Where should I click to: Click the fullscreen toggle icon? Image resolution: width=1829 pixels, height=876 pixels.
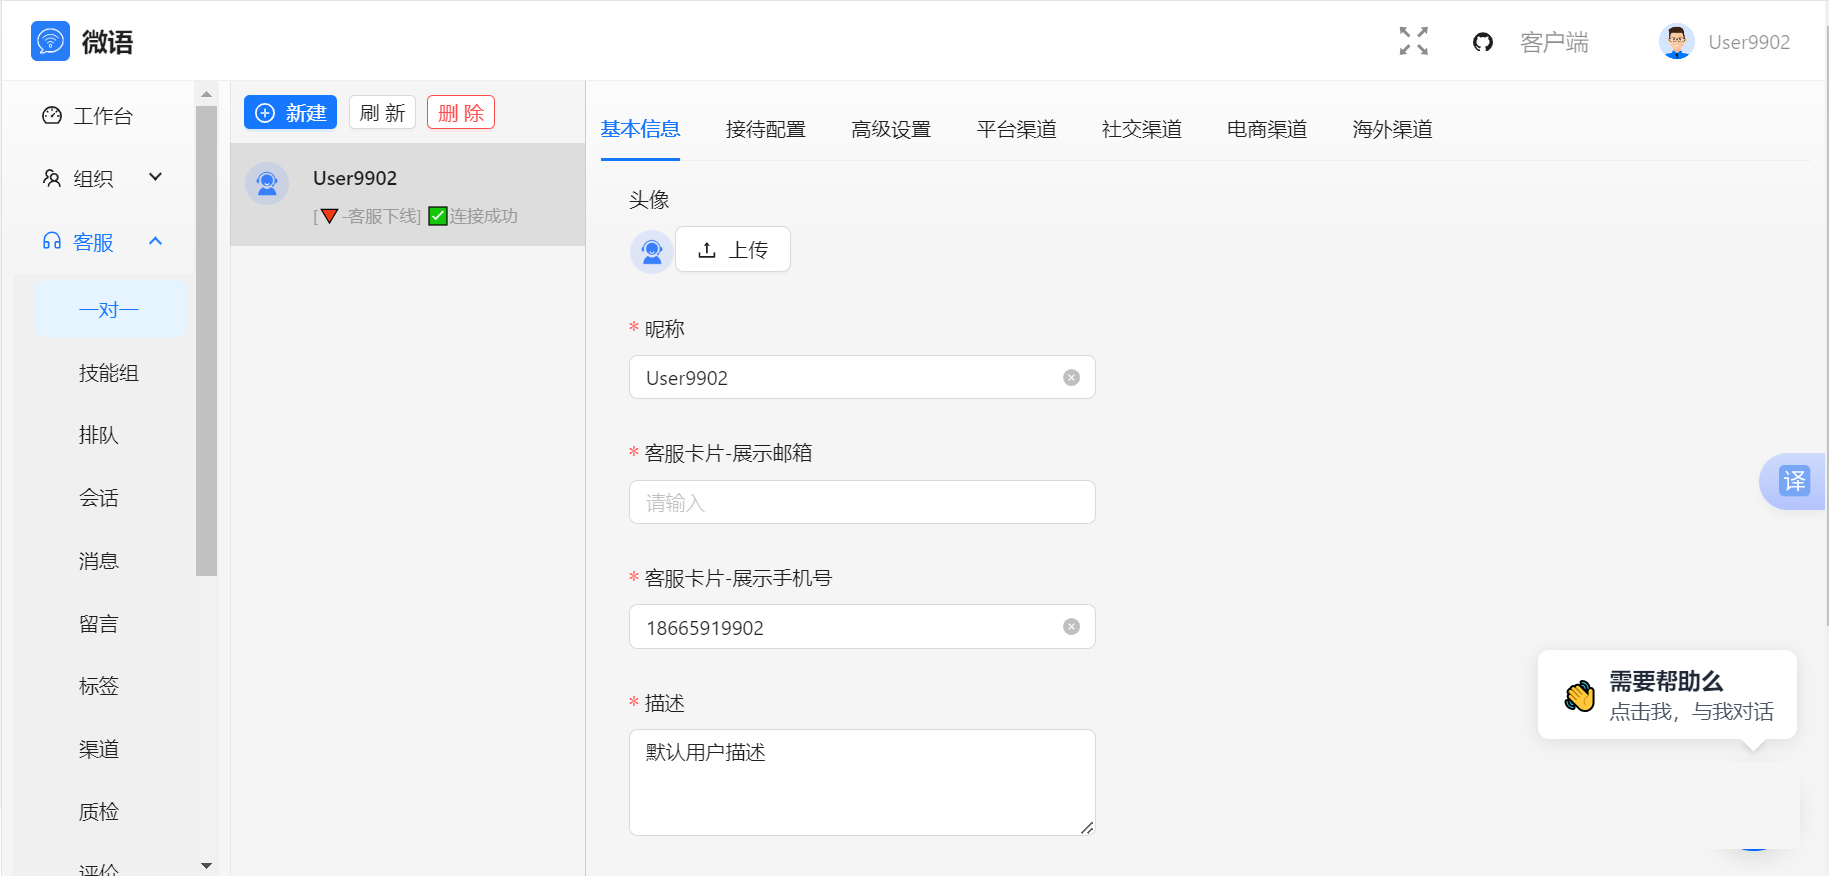(x=1413, y=41)
